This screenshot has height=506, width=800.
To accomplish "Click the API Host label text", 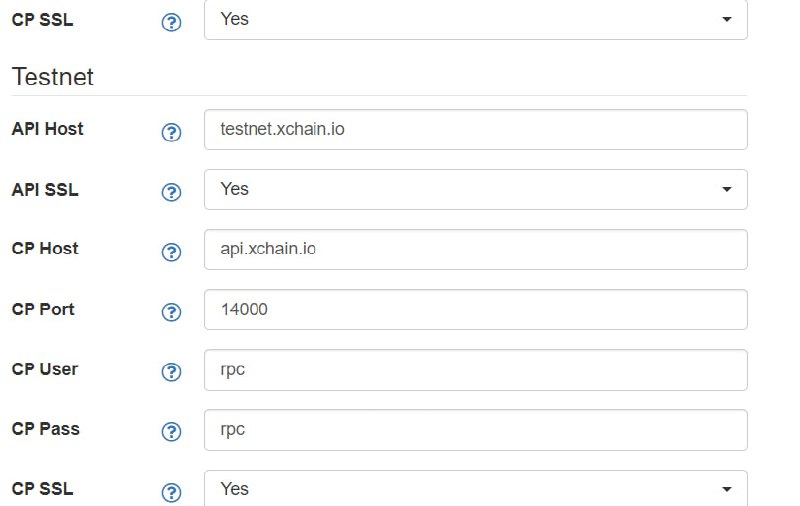I will tap(47, 129).
